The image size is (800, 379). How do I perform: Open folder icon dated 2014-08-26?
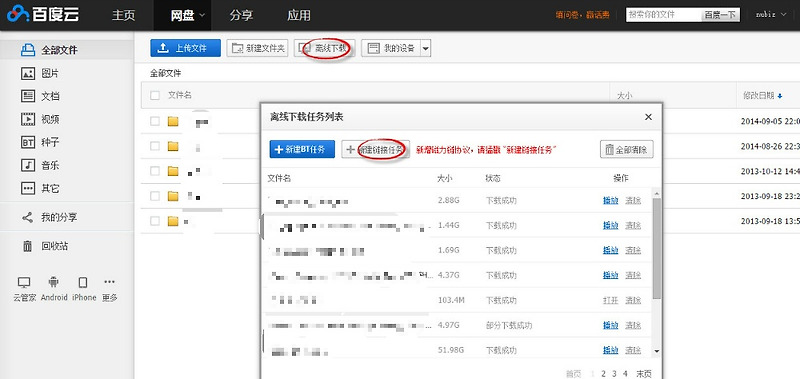(173, 146)
